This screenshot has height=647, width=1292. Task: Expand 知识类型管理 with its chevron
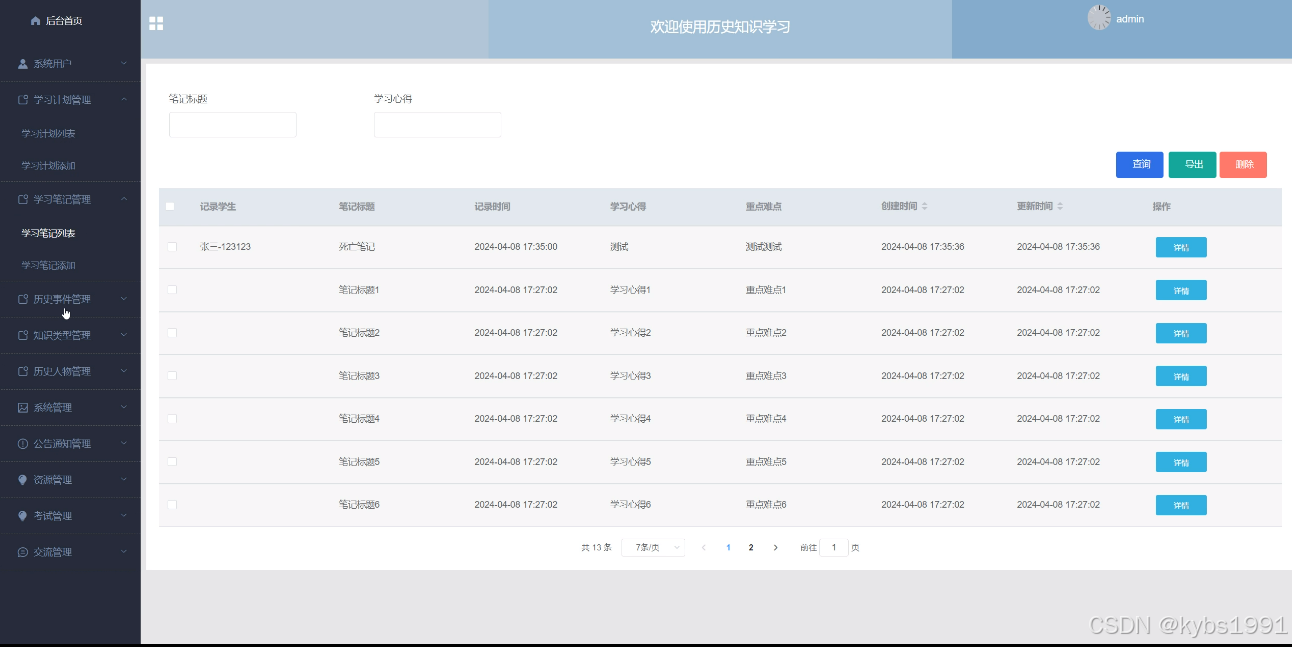(123, 335)
